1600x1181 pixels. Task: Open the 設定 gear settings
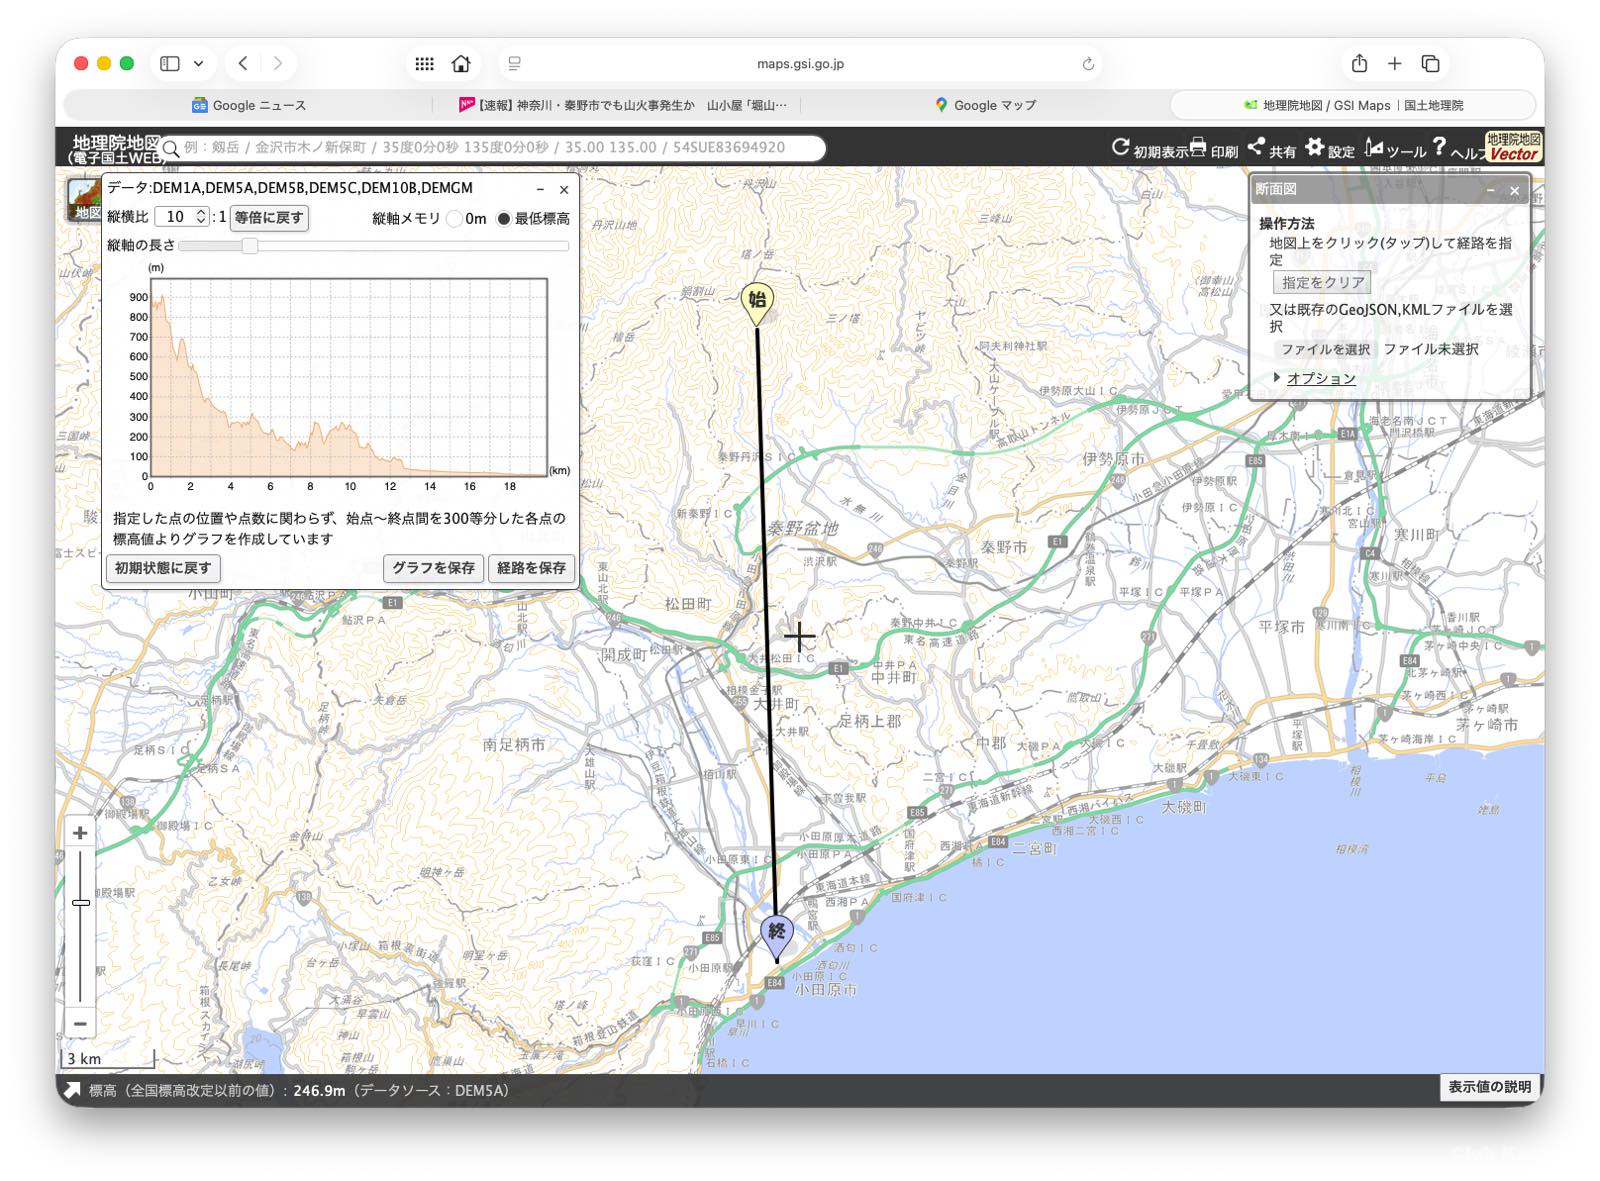click(x=1314, y=147)
